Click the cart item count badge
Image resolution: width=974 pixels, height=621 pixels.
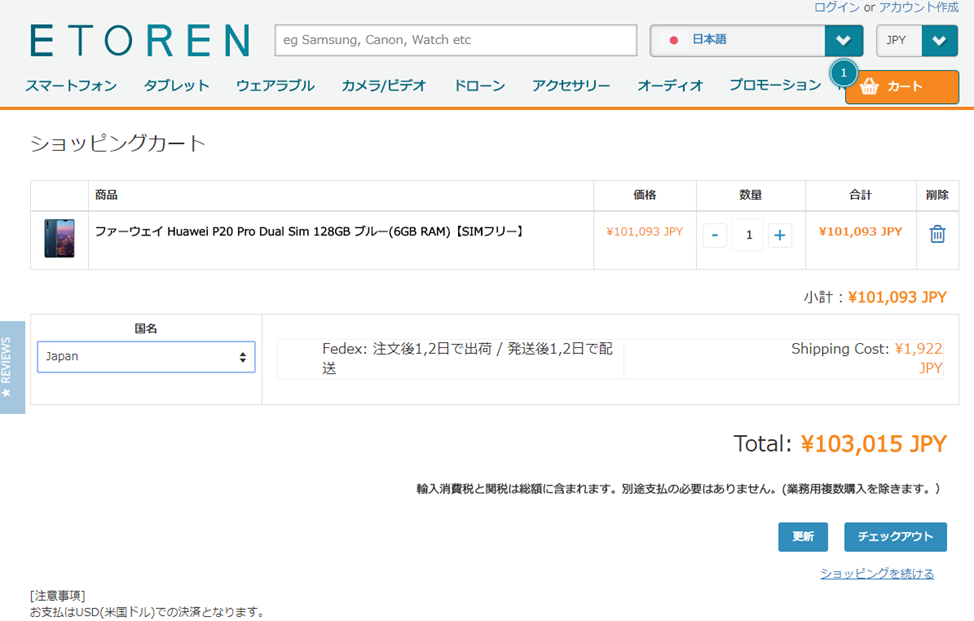[844, 73]
